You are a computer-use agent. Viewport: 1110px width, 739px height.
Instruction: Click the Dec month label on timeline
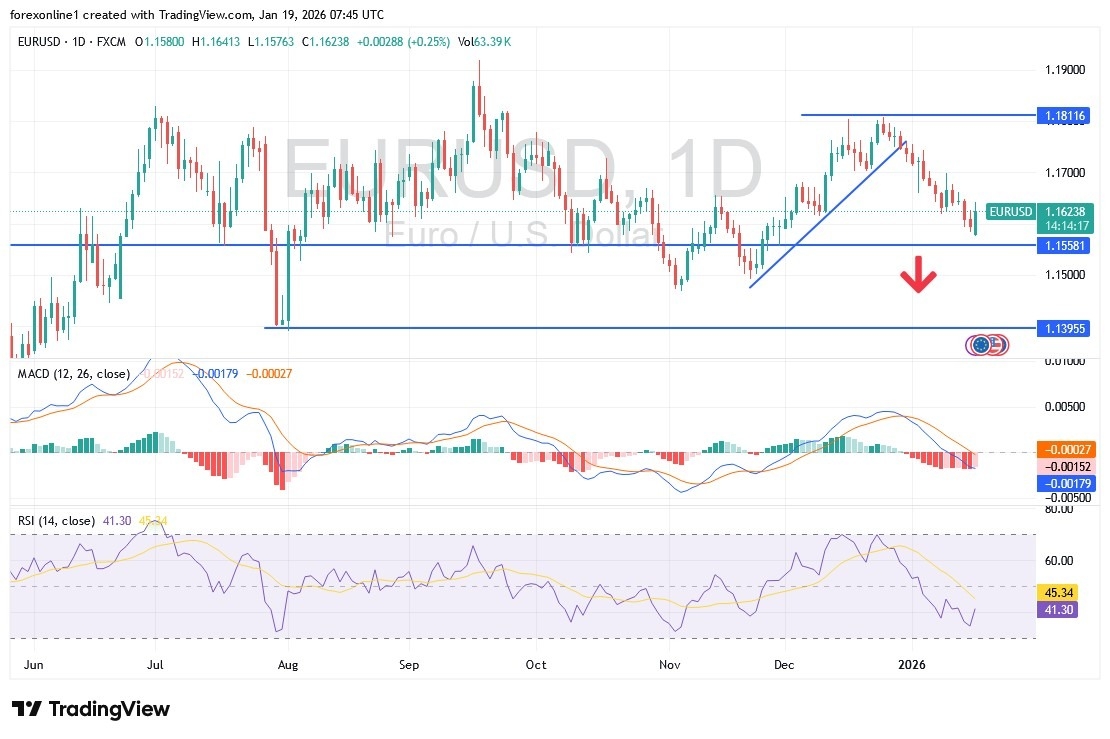click(x=784, y=664)
